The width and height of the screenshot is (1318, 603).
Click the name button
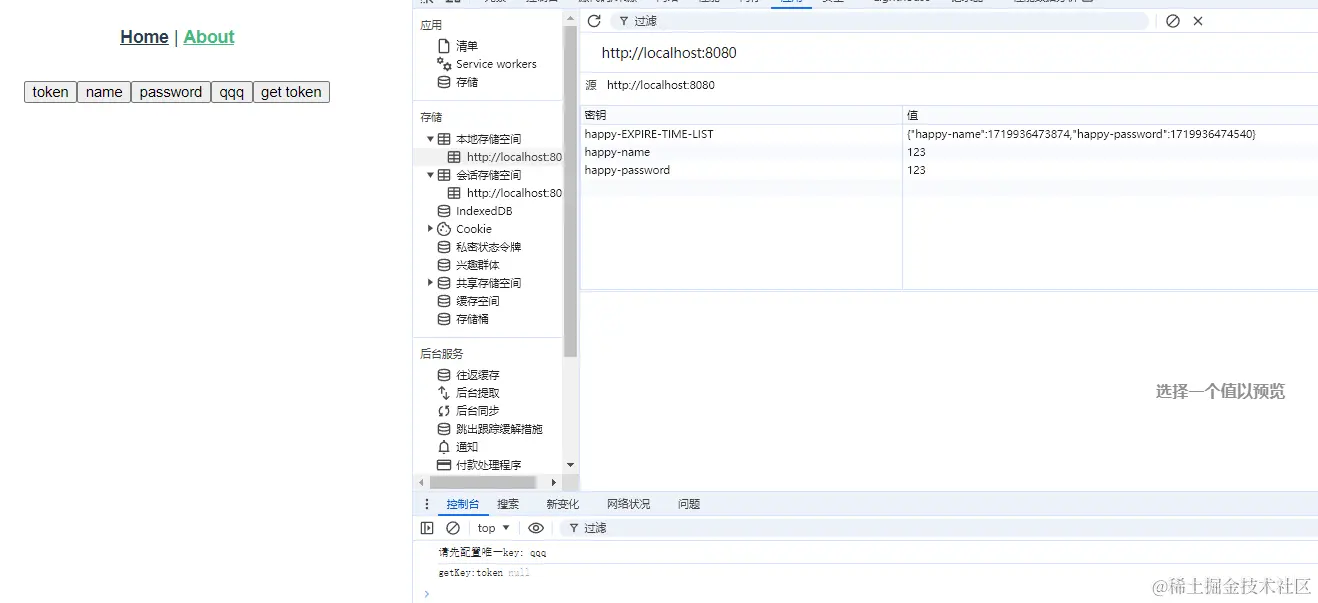(104, 92)
